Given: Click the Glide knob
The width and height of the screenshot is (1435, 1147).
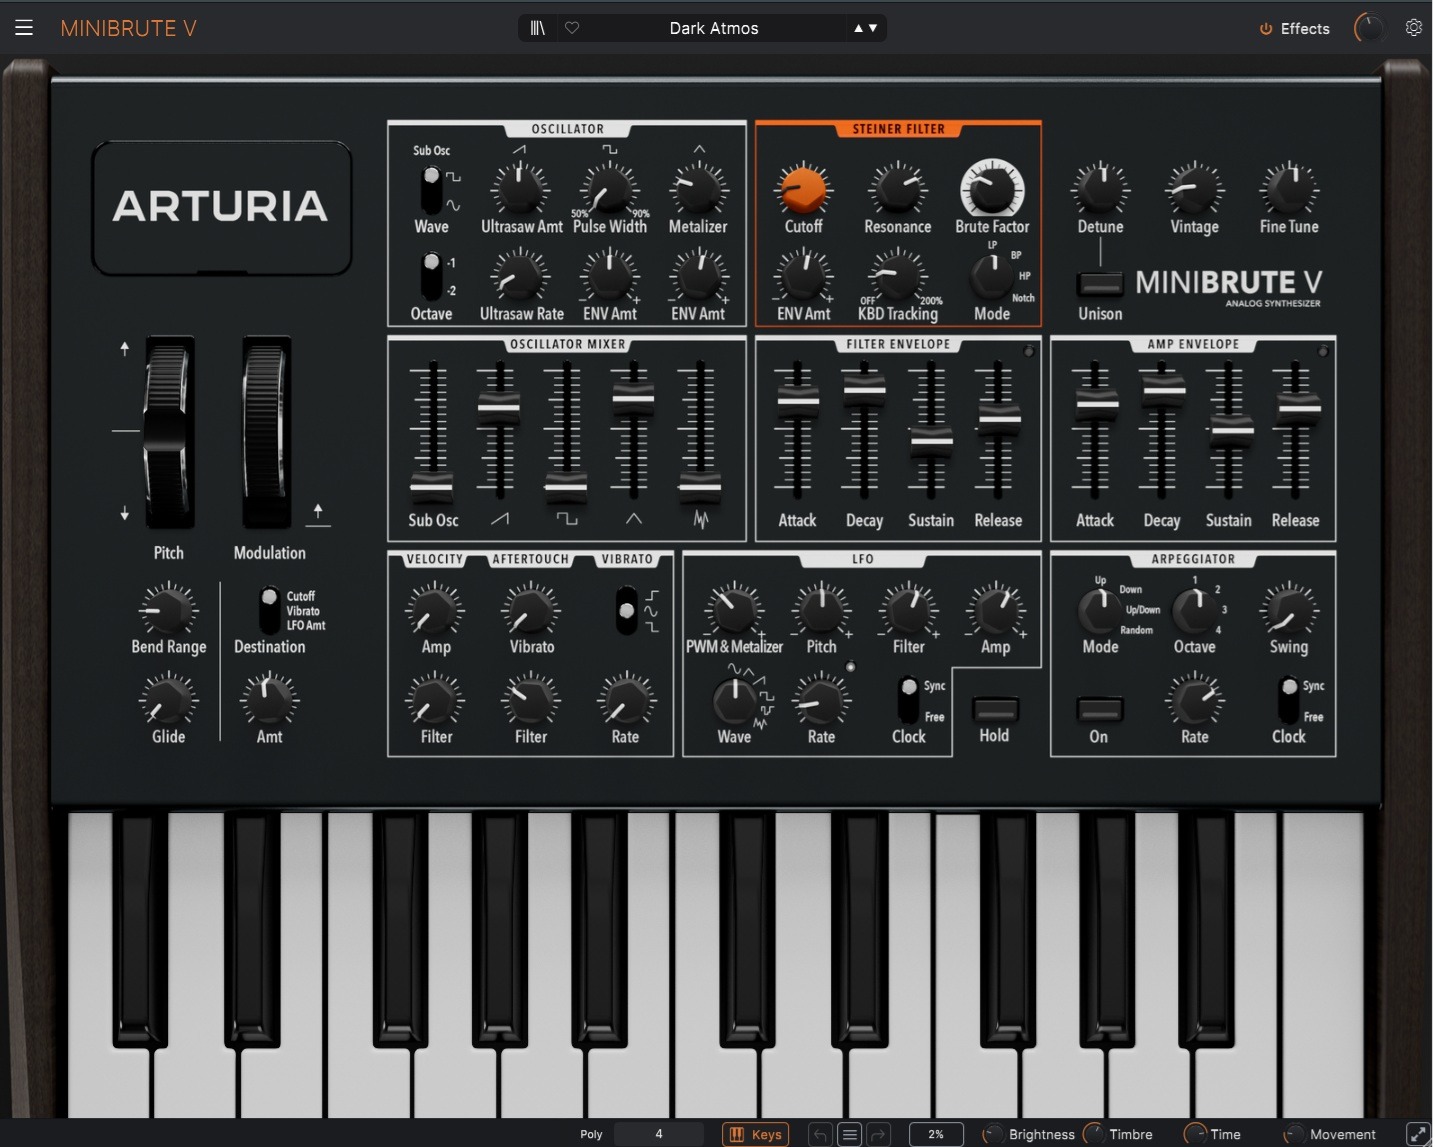Looking at the screenshot, I should 168,699.
